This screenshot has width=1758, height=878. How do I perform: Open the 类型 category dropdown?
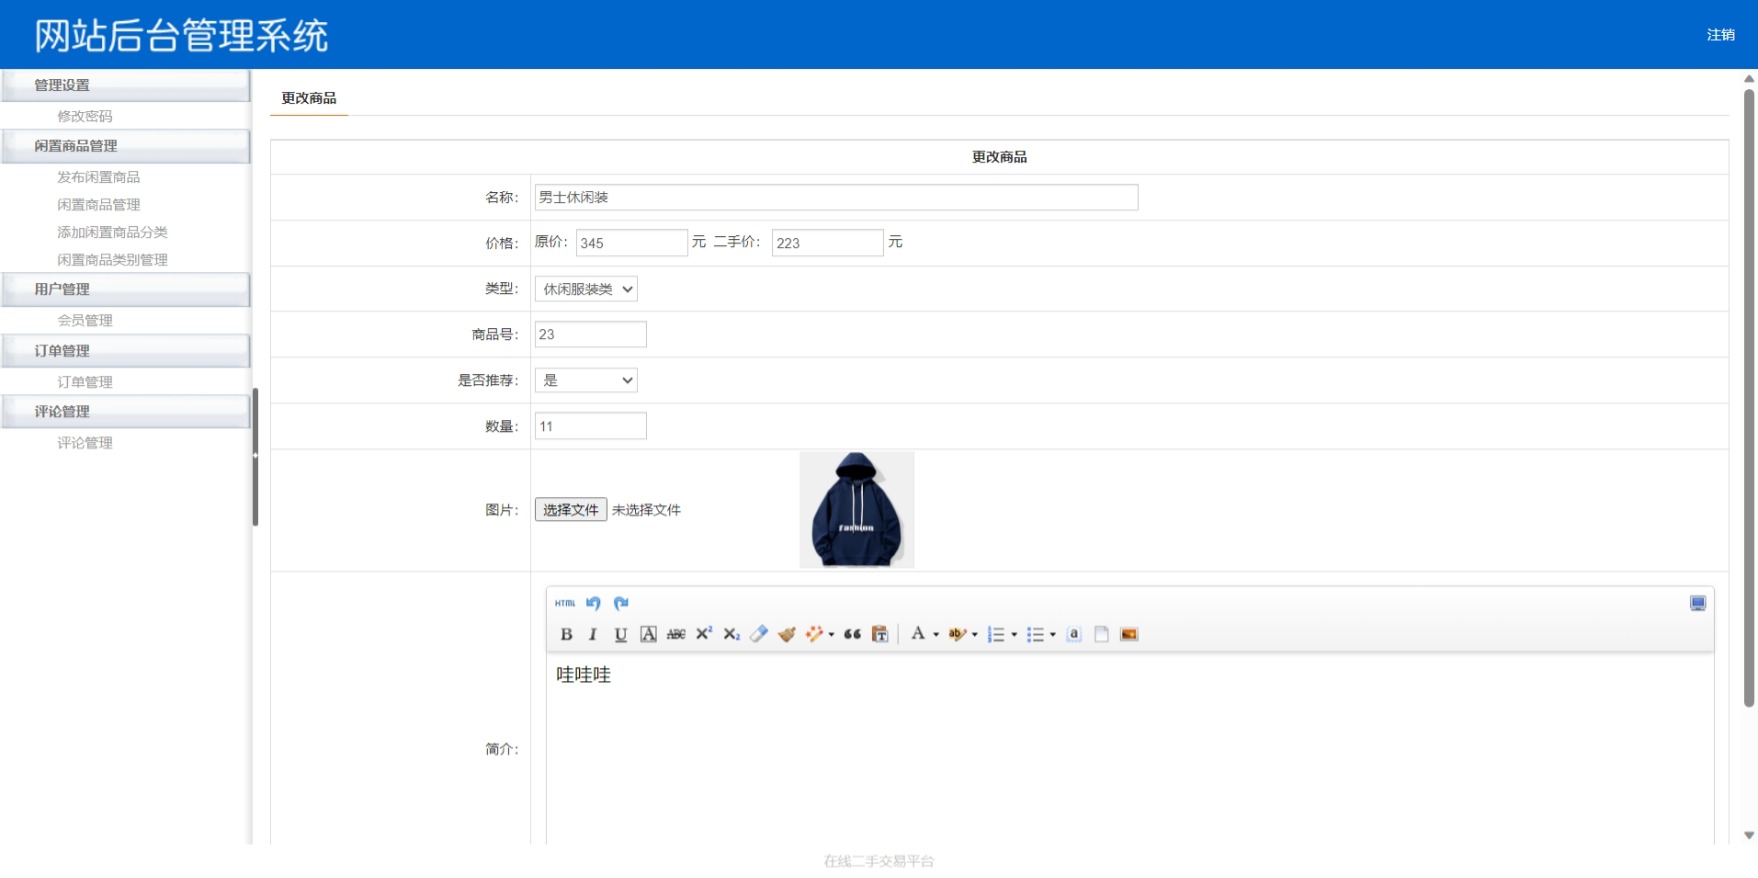[586, 289]
